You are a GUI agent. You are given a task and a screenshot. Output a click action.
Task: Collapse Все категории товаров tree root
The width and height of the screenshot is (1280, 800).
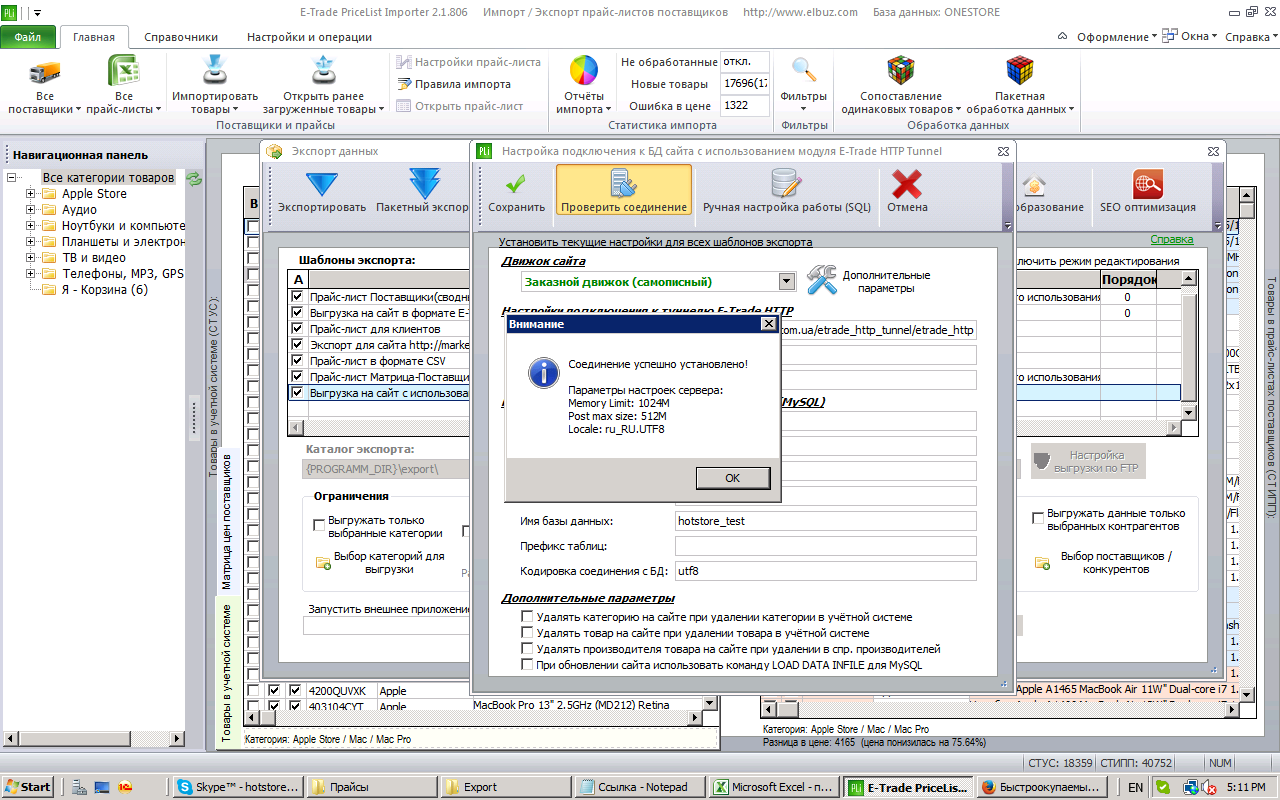[13, 178]
